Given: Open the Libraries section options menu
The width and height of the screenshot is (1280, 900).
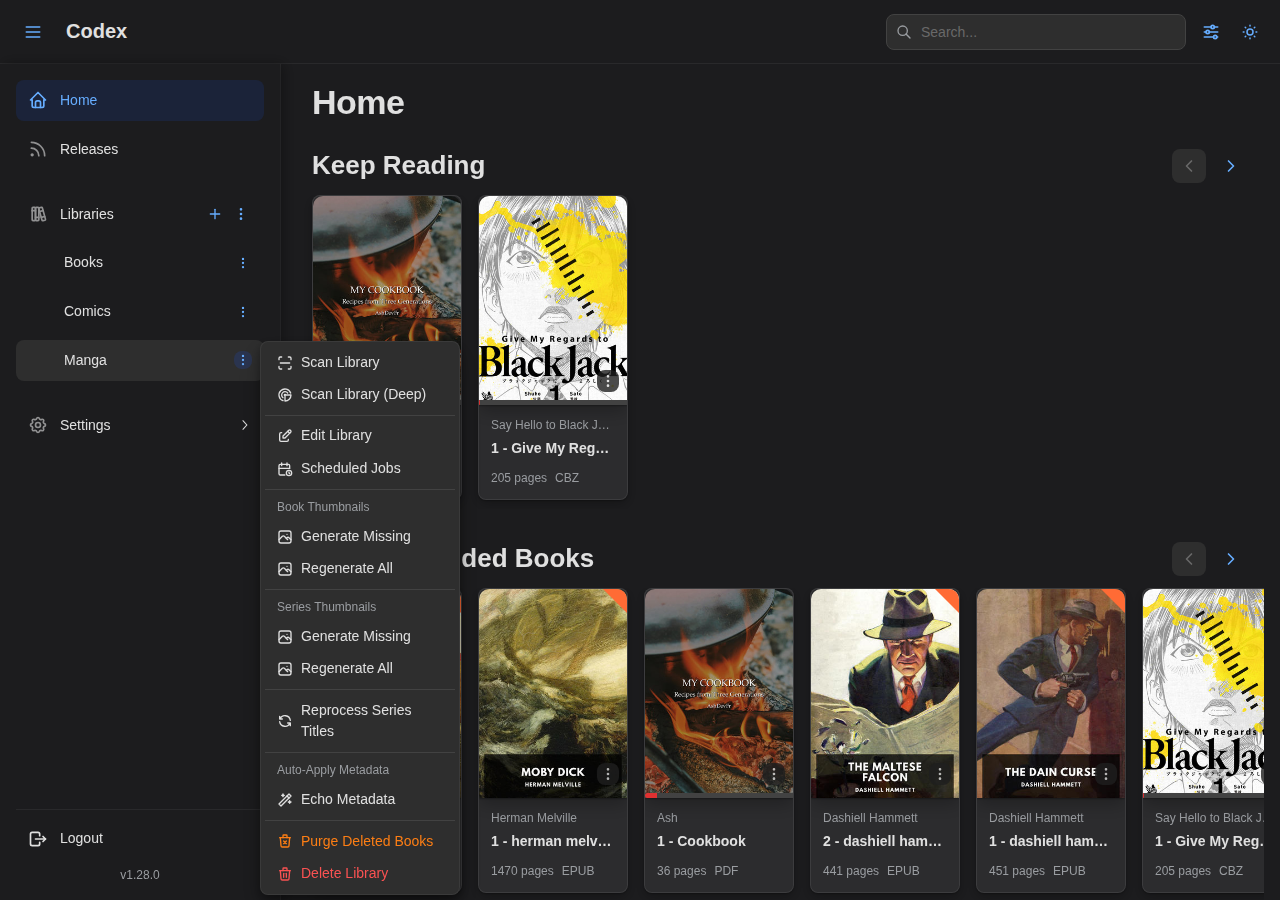Looking at the screenshot, I should pyautogui.click(x=241, y=214).
